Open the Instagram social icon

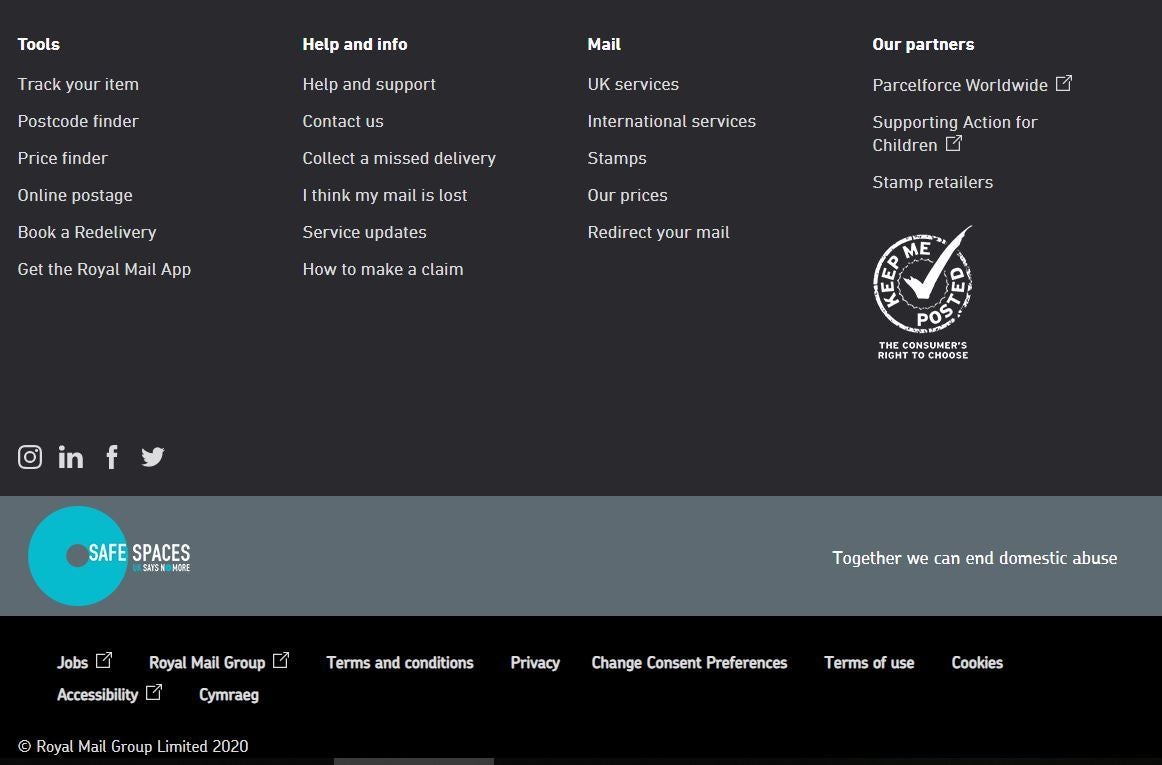click(30, 457)
